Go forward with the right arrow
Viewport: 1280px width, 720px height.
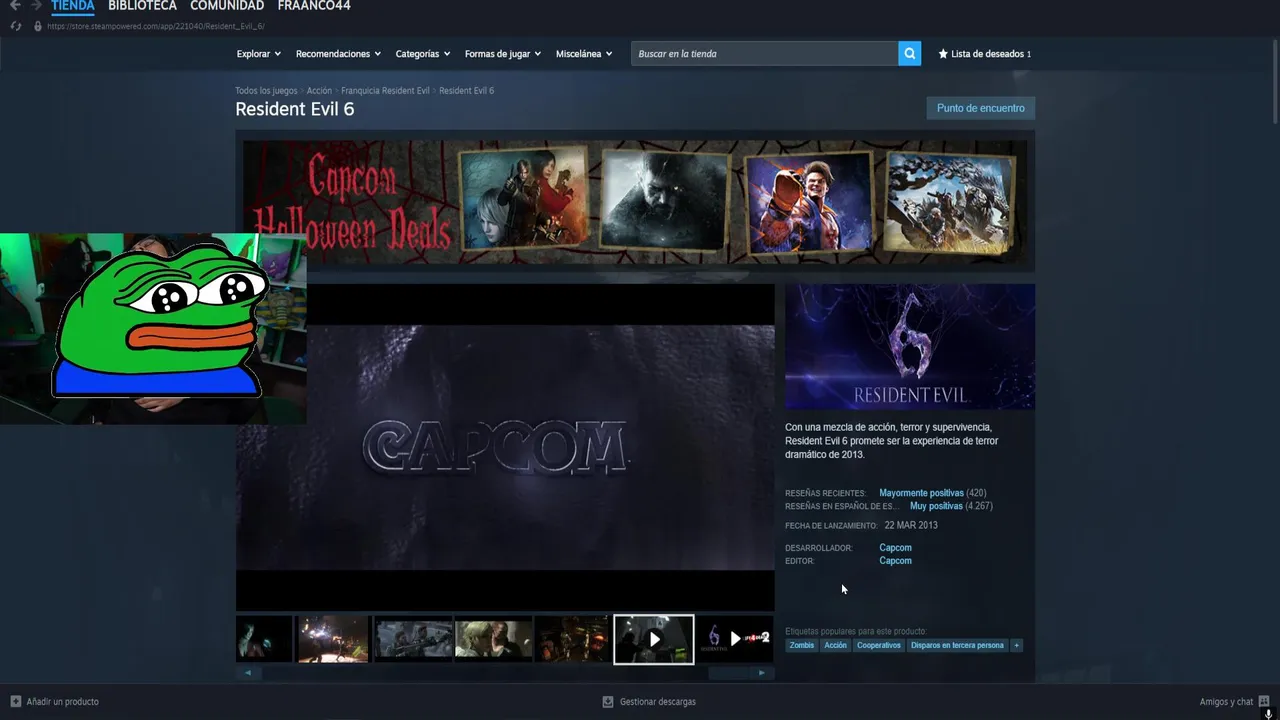tap(36, 6)
